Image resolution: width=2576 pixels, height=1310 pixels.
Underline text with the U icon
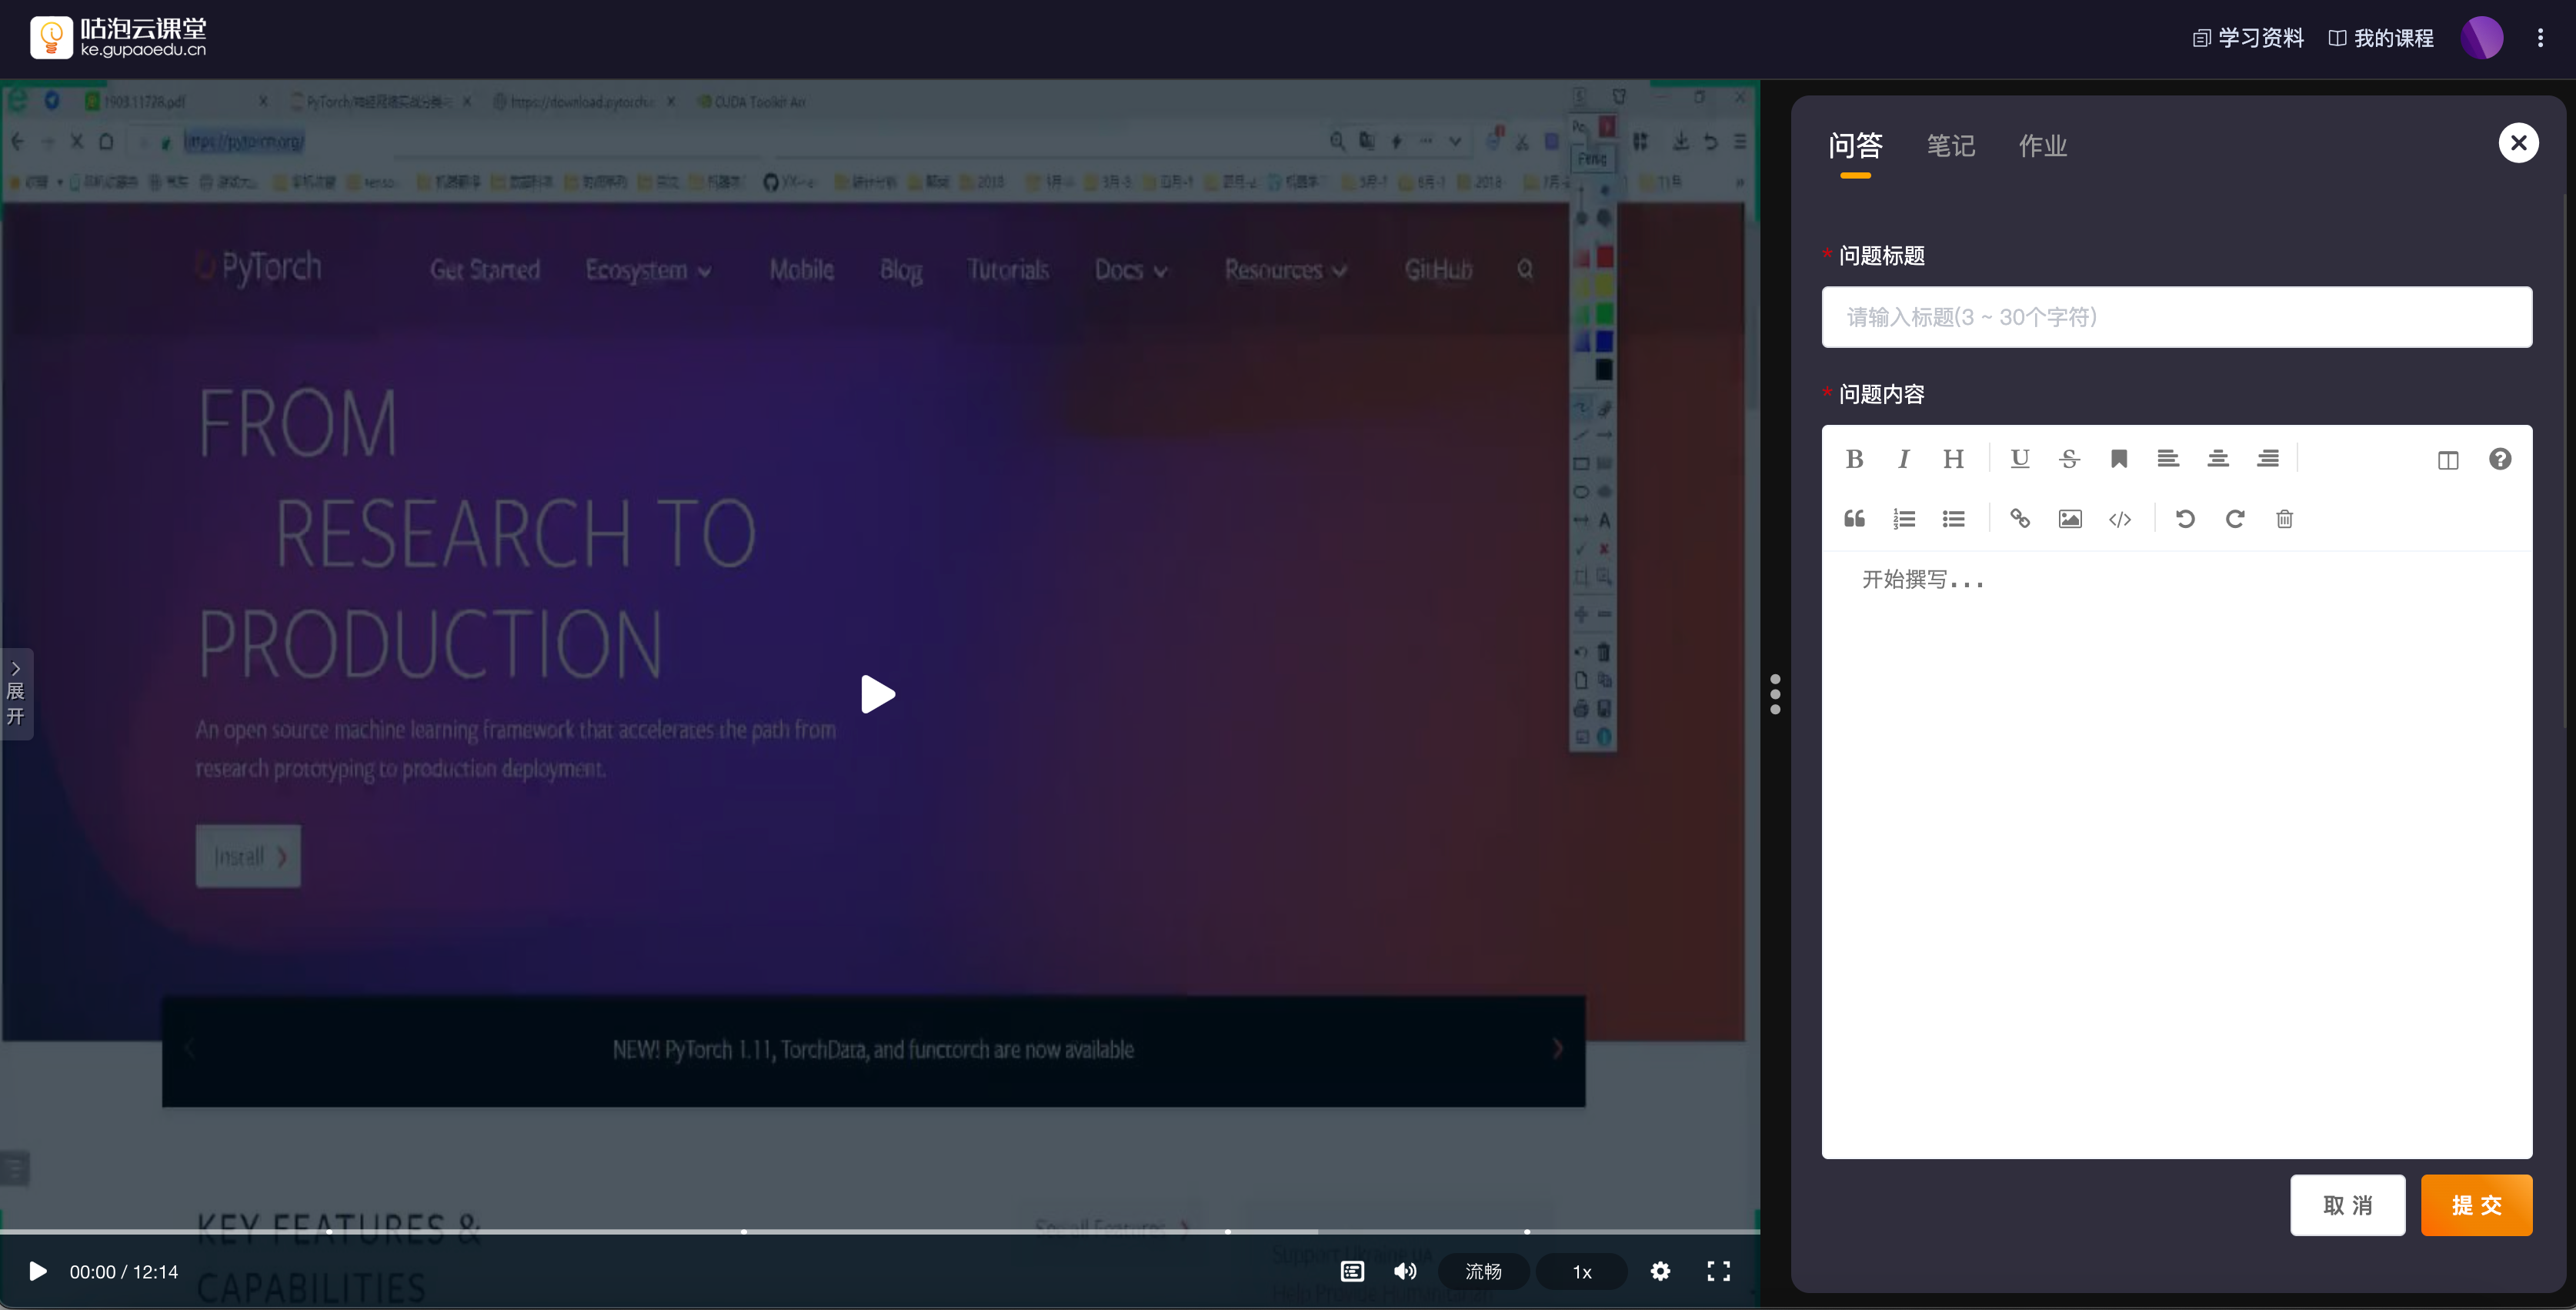(2020, 459)
